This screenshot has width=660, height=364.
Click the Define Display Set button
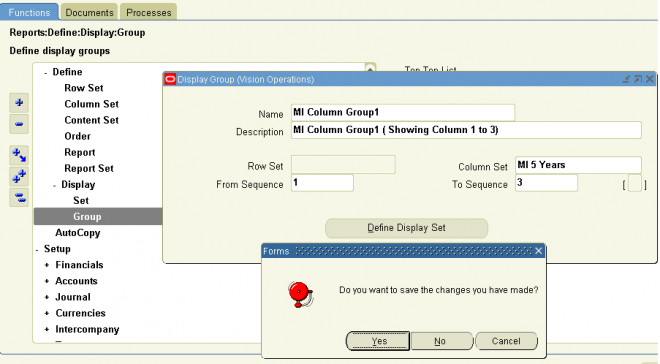[407, 228]
